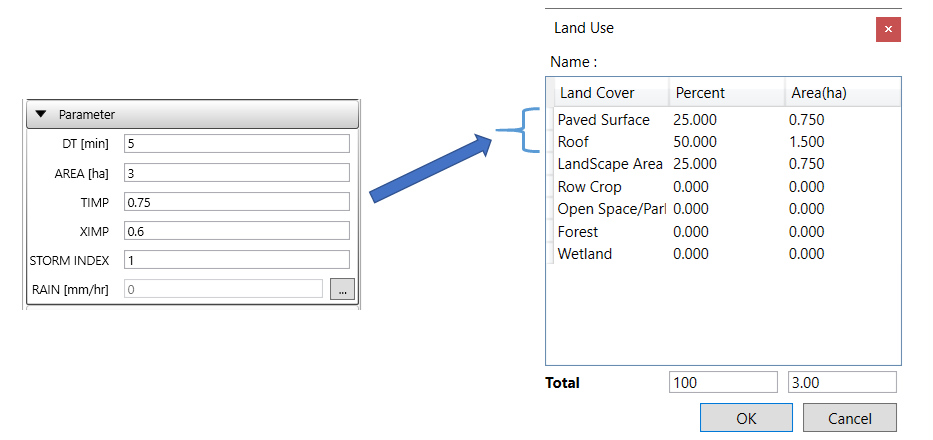Viewport: 933px width, 440px height.
Task: Click the STORM INDEX input field
Action: 236,260
